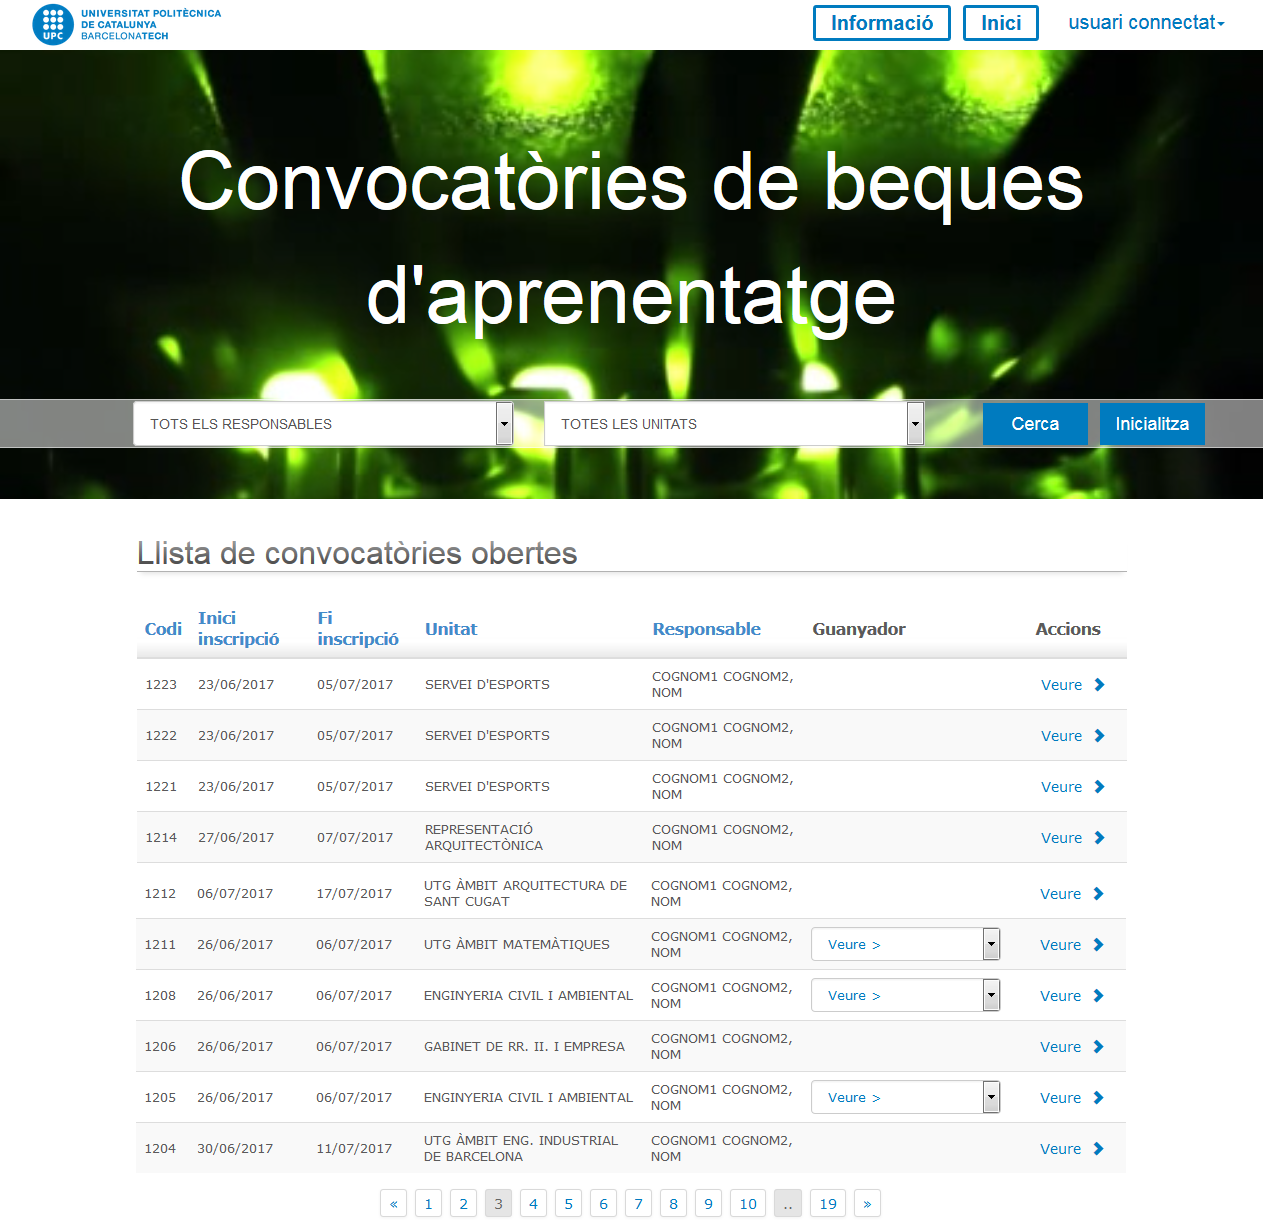Click chevron arrow for convocatòria 1206
The height and width of the screenshot is (1228, 1263).
(x=1098, y=1047)
